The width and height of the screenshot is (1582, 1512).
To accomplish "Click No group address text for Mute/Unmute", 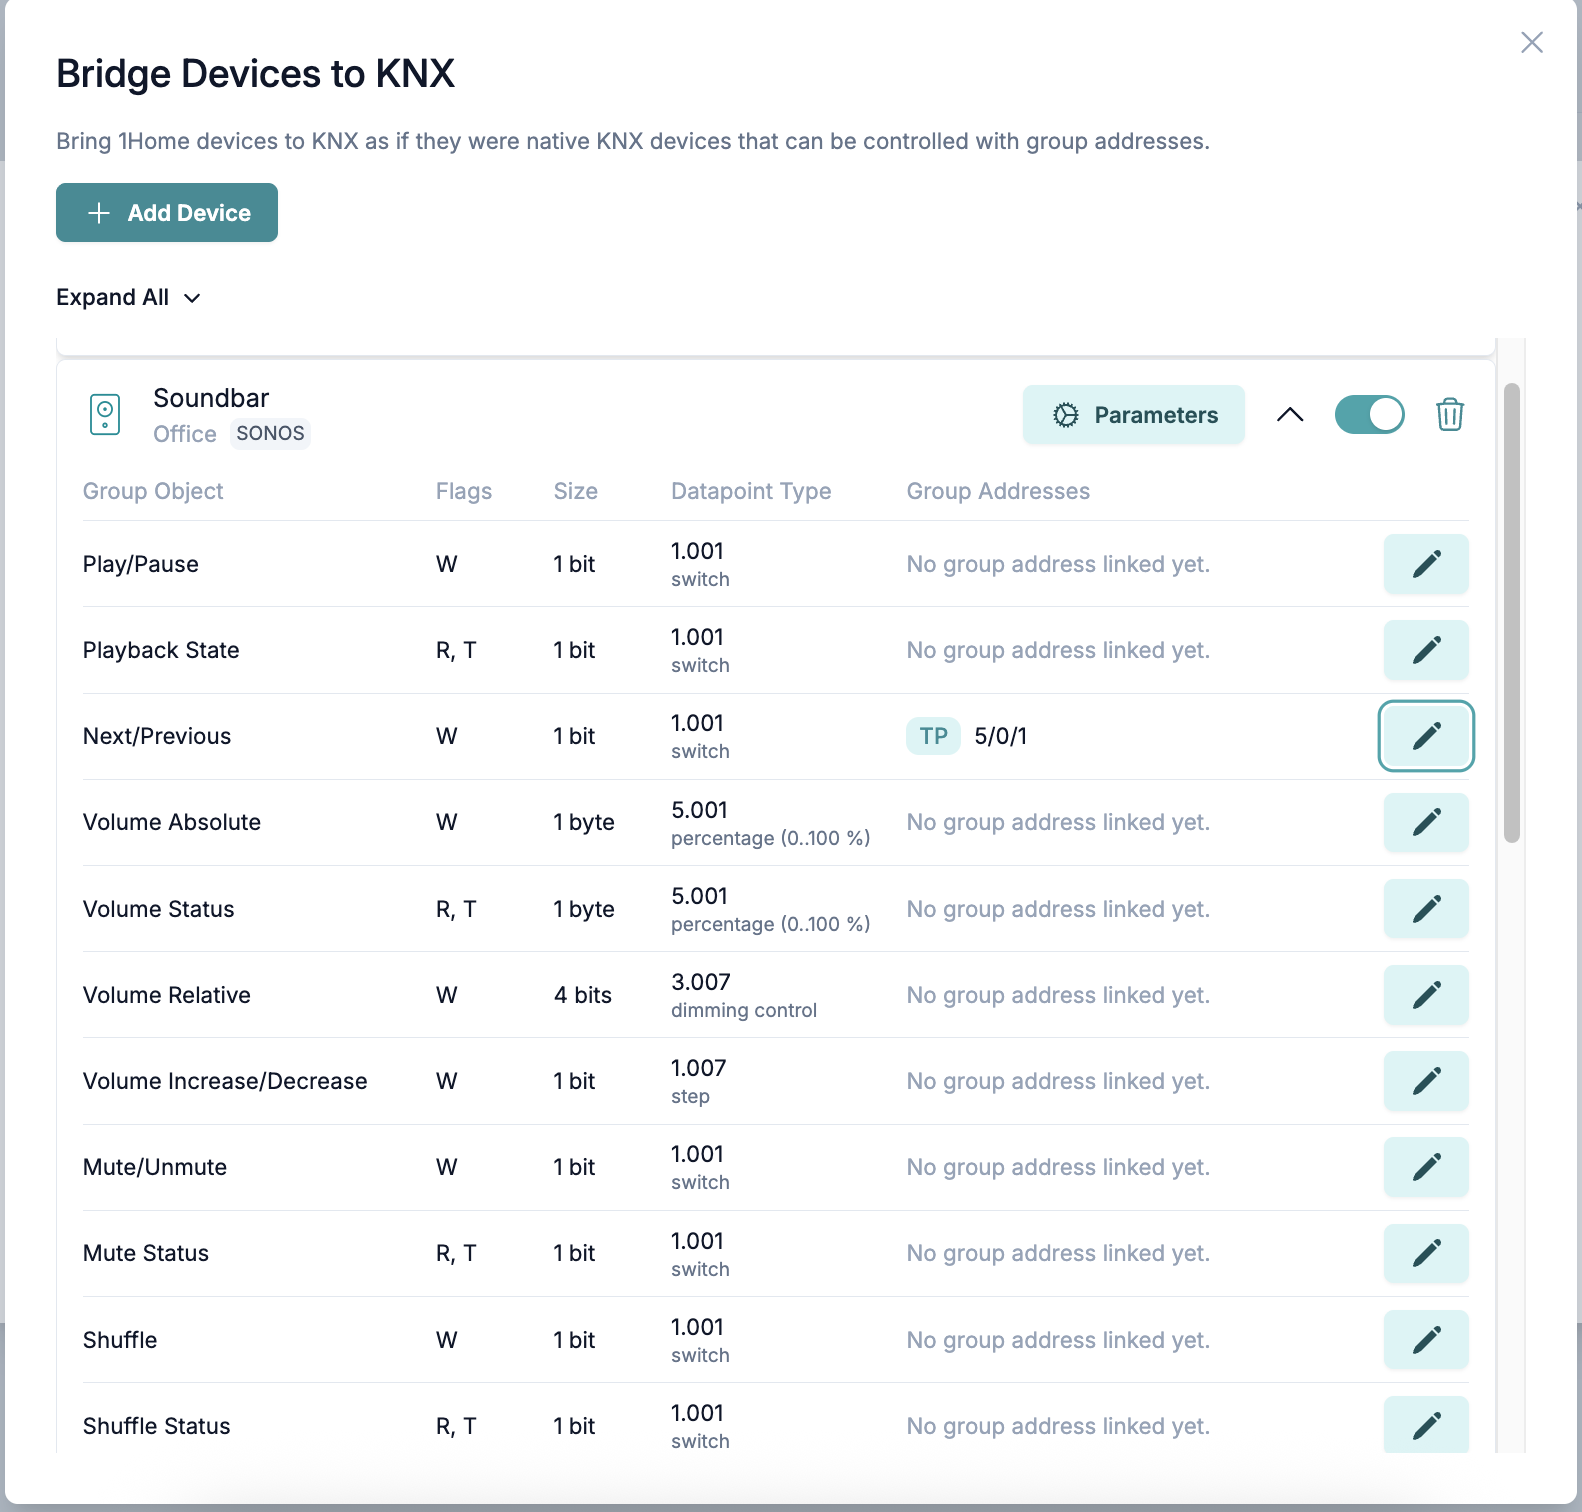I will [1058, 1167].
